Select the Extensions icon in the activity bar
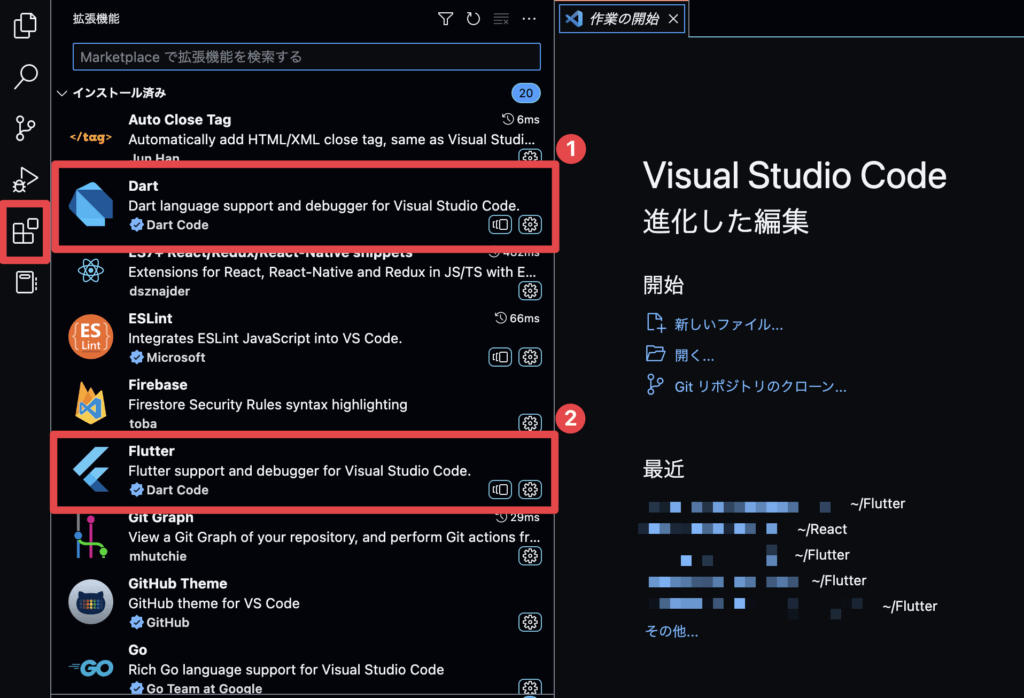1024x698 pixels. pyautogui.click(x=25, y=232)
